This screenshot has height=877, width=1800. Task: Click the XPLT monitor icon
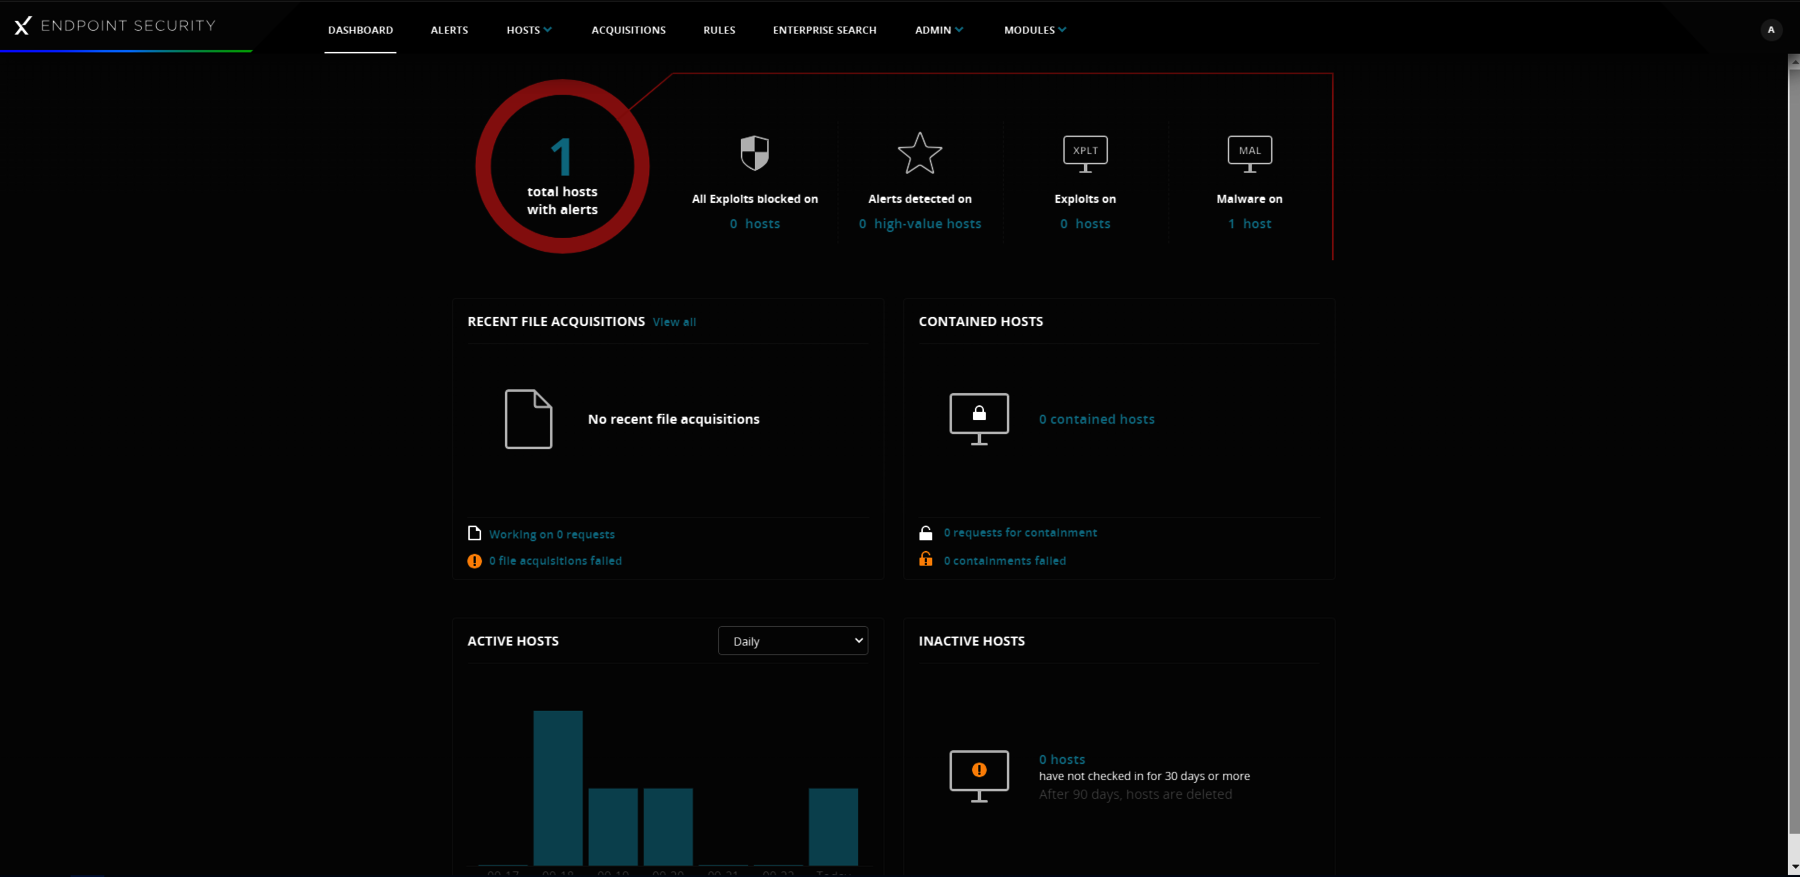point(1085,153)
